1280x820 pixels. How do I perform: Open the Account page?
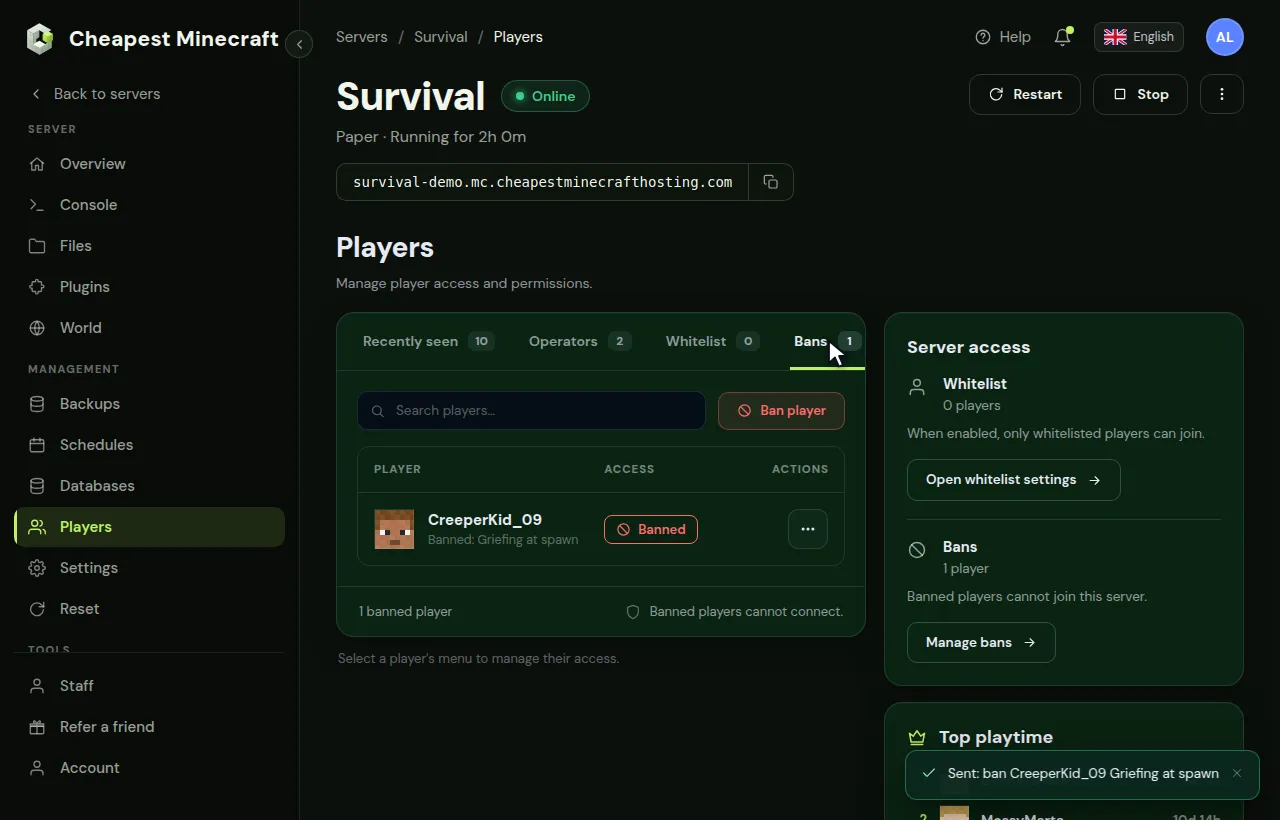(150, 768)
